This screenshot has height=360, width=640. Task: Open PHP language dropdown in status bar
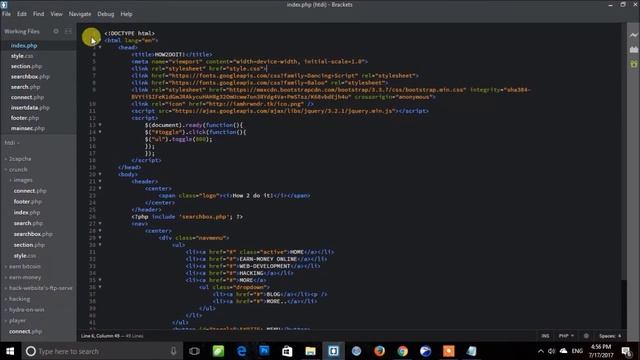click(566, 336)
